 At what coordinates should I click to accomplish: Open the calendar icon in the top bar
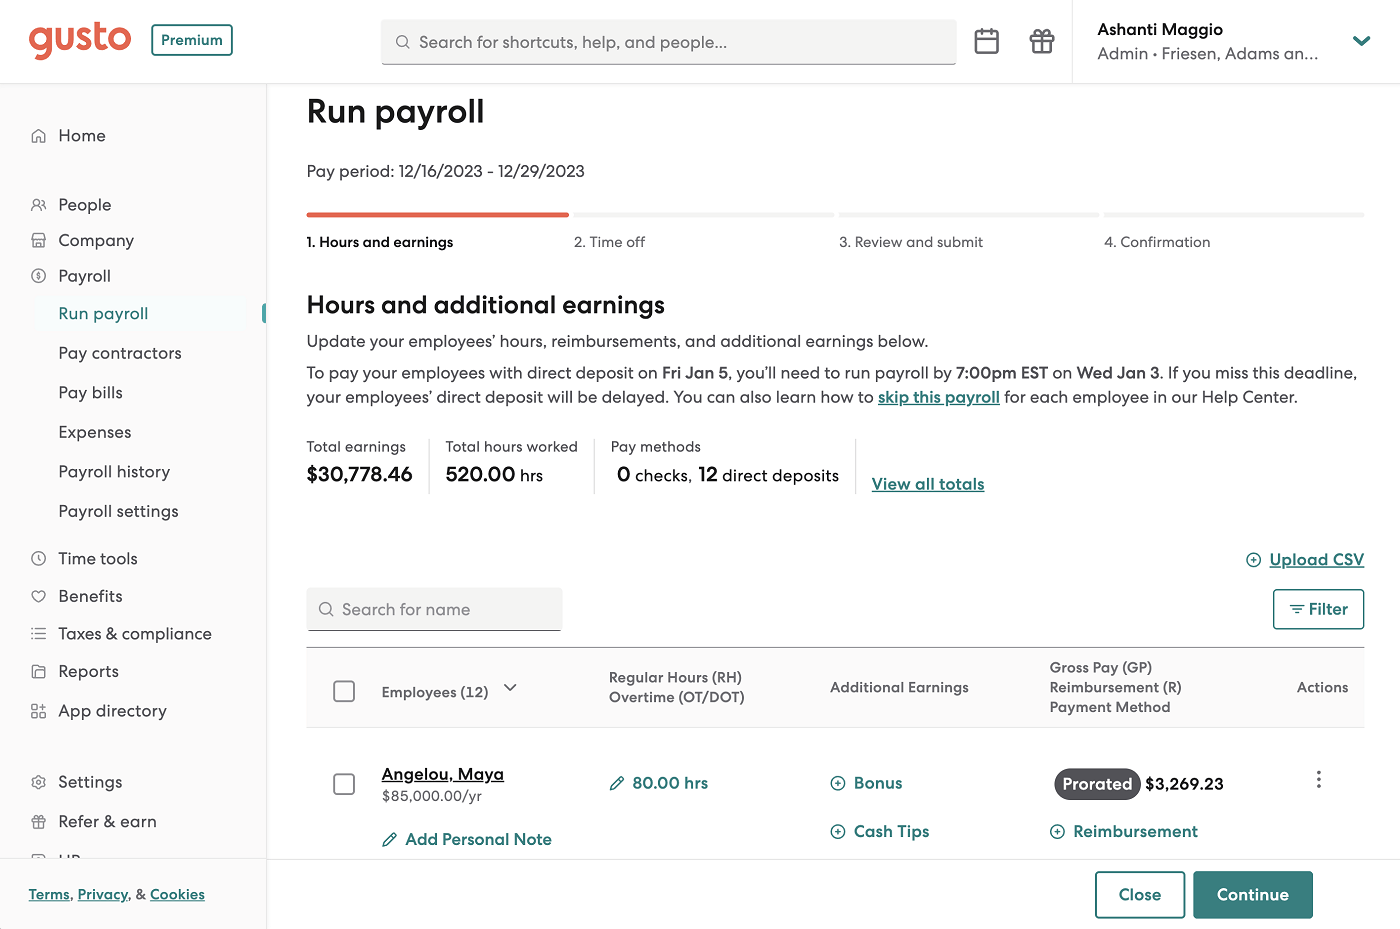pos(986,41)
